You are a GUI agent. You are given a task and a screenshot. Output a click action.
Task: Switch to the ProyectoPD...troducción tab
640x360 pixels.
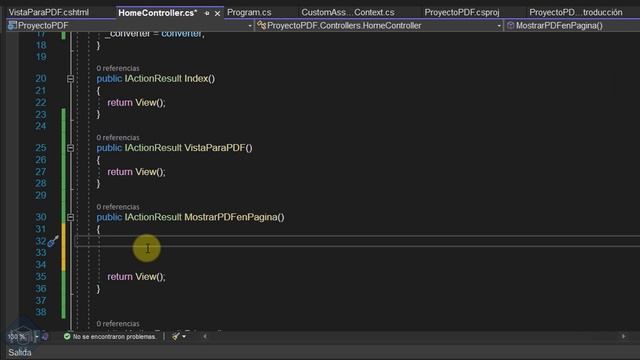576,12
